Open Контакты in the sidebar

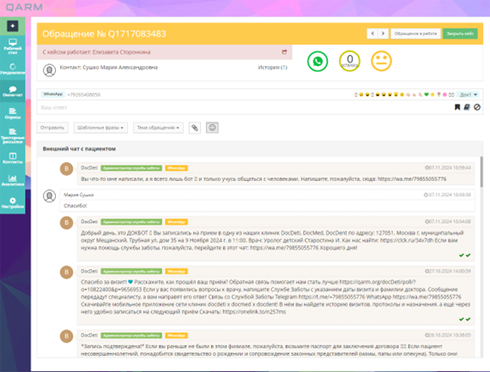(12, 158)
